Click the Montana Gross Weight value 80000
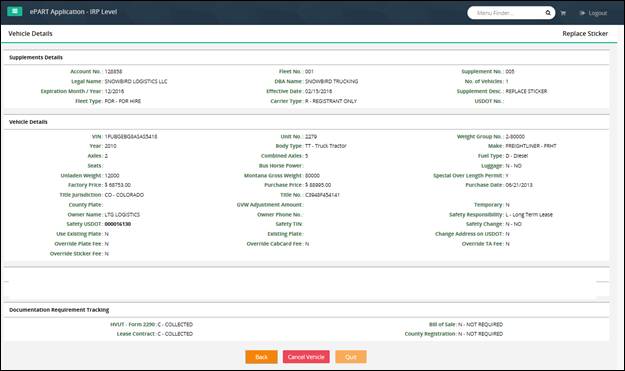The width and height of the screenshot is (625, 371). point(312,175)
